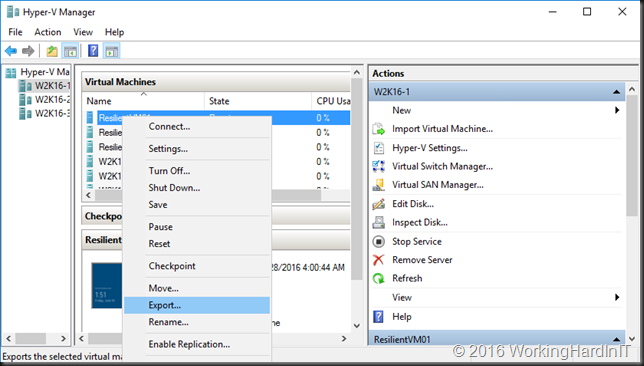Choose Connect... from the context menu
This screenshot has width=644, height=366.
[197, 127]
